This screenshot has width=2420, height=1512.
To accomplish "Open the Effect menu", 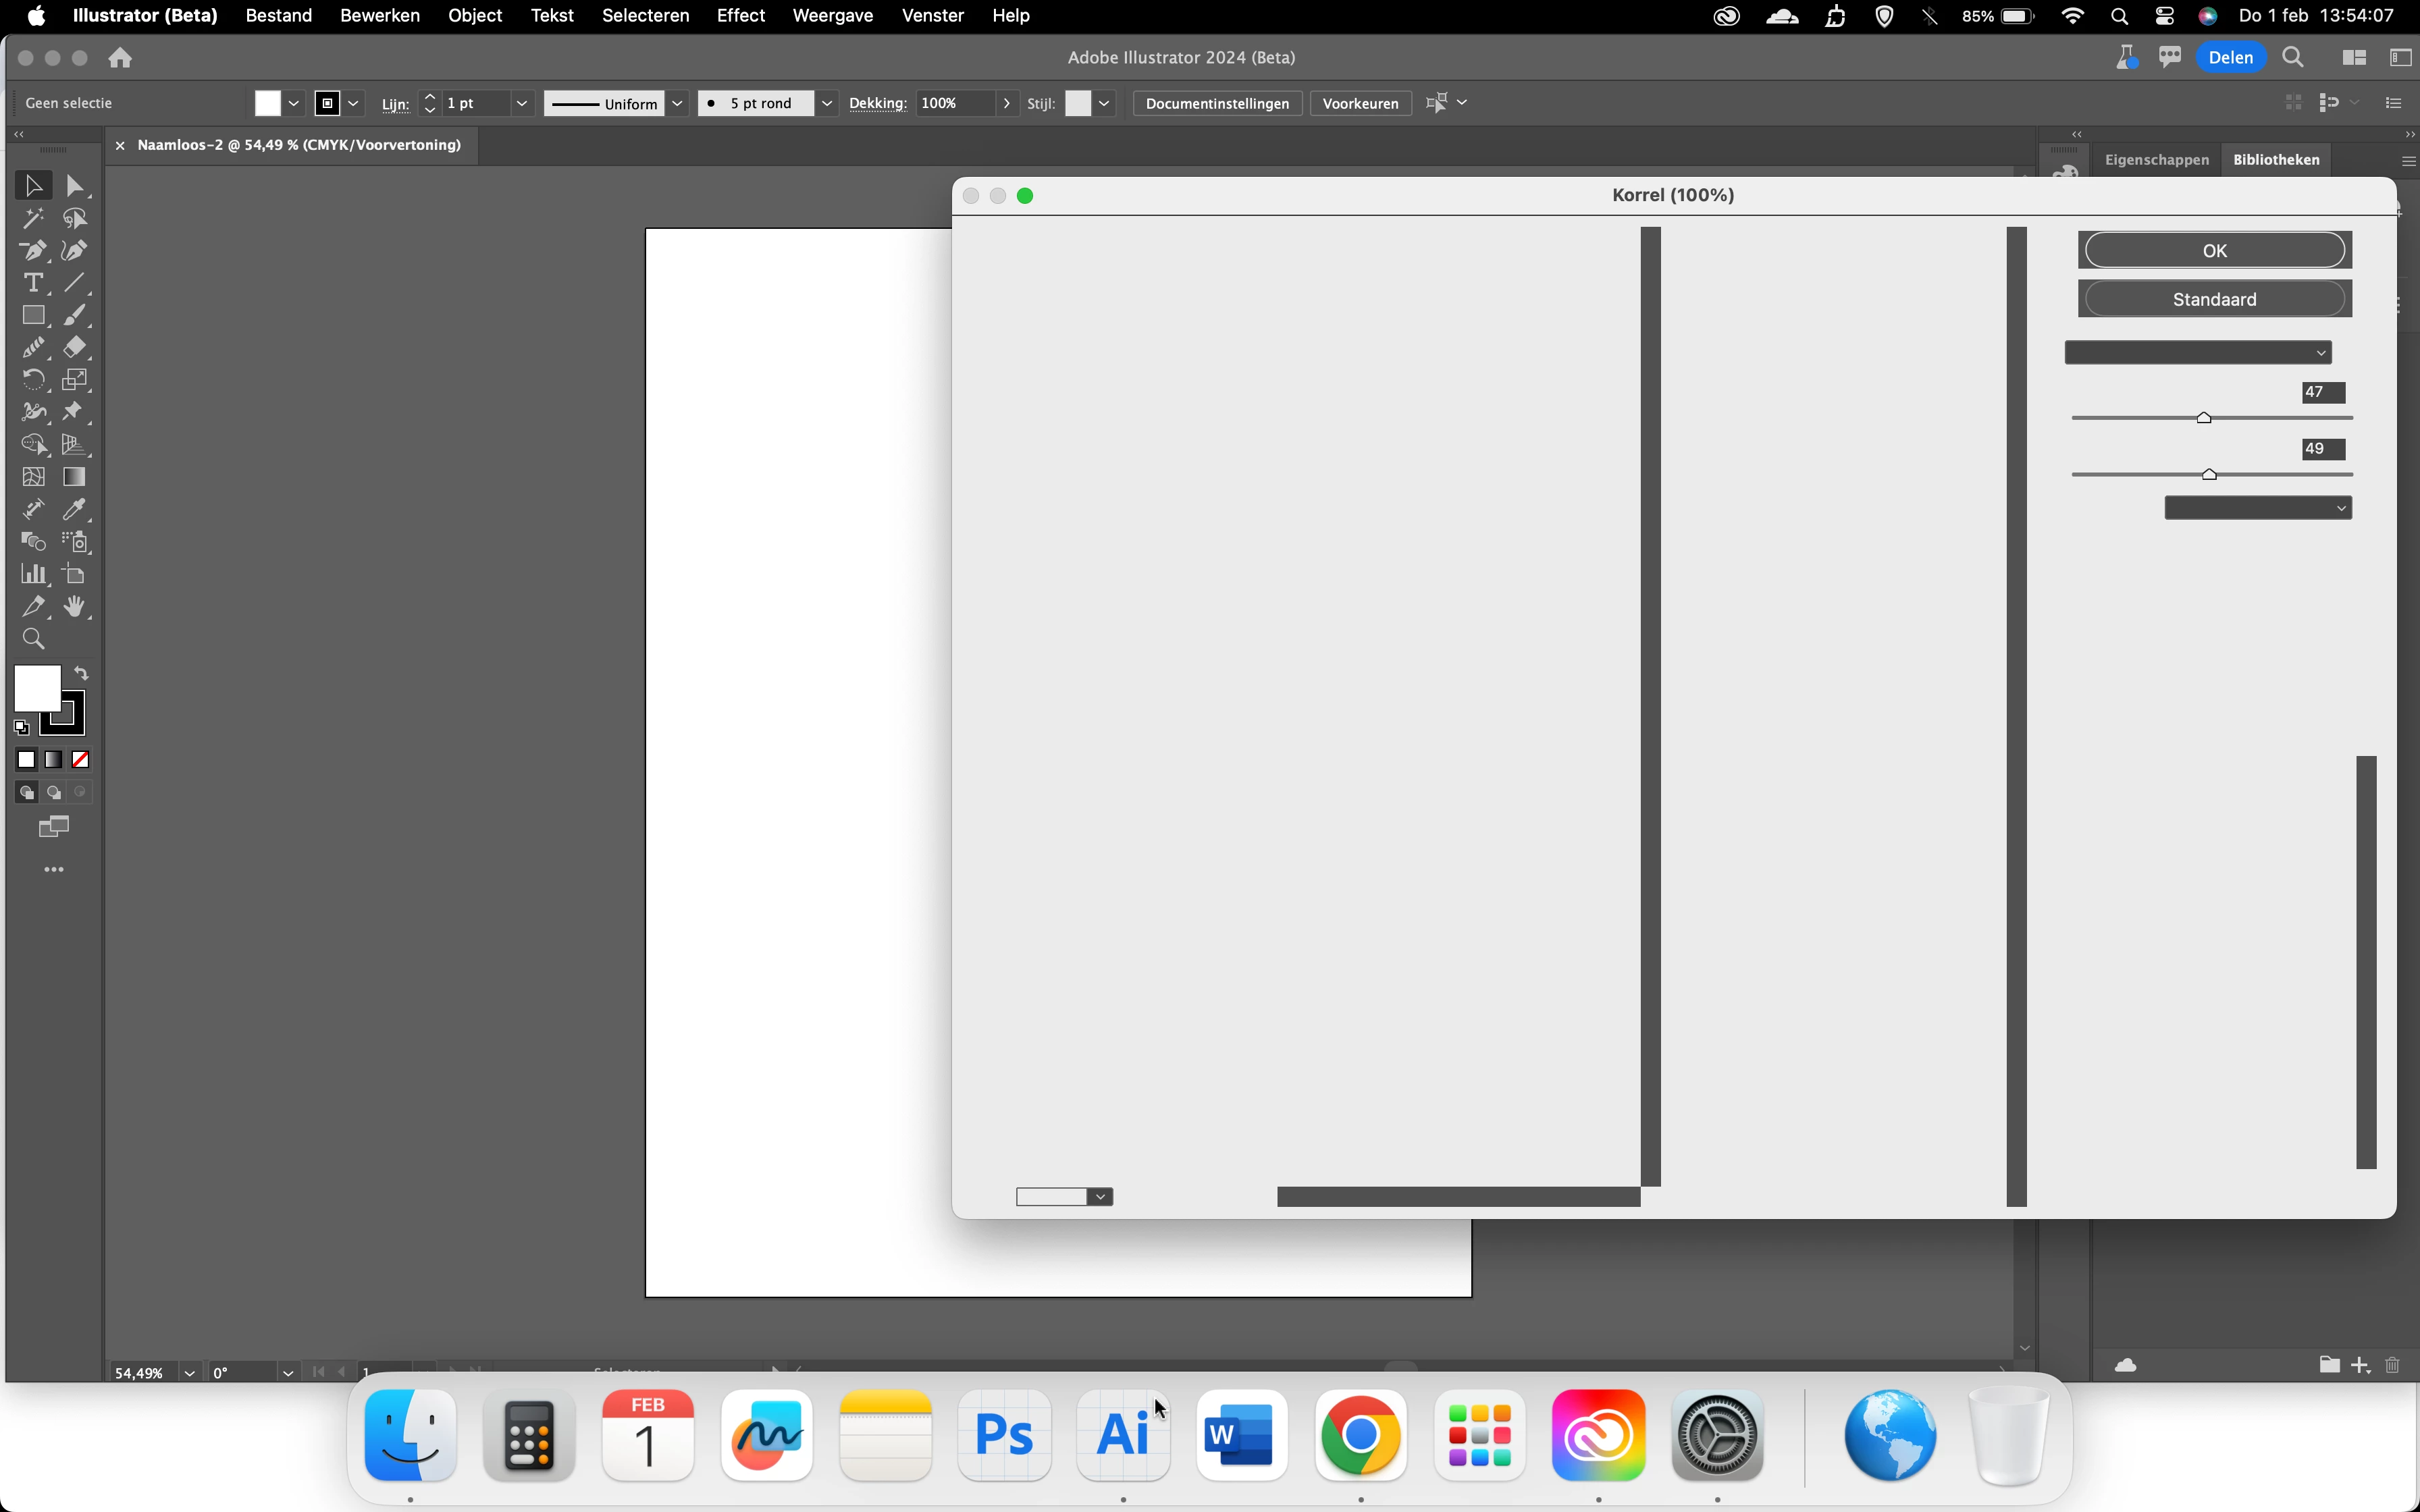I will click(740, 16).
